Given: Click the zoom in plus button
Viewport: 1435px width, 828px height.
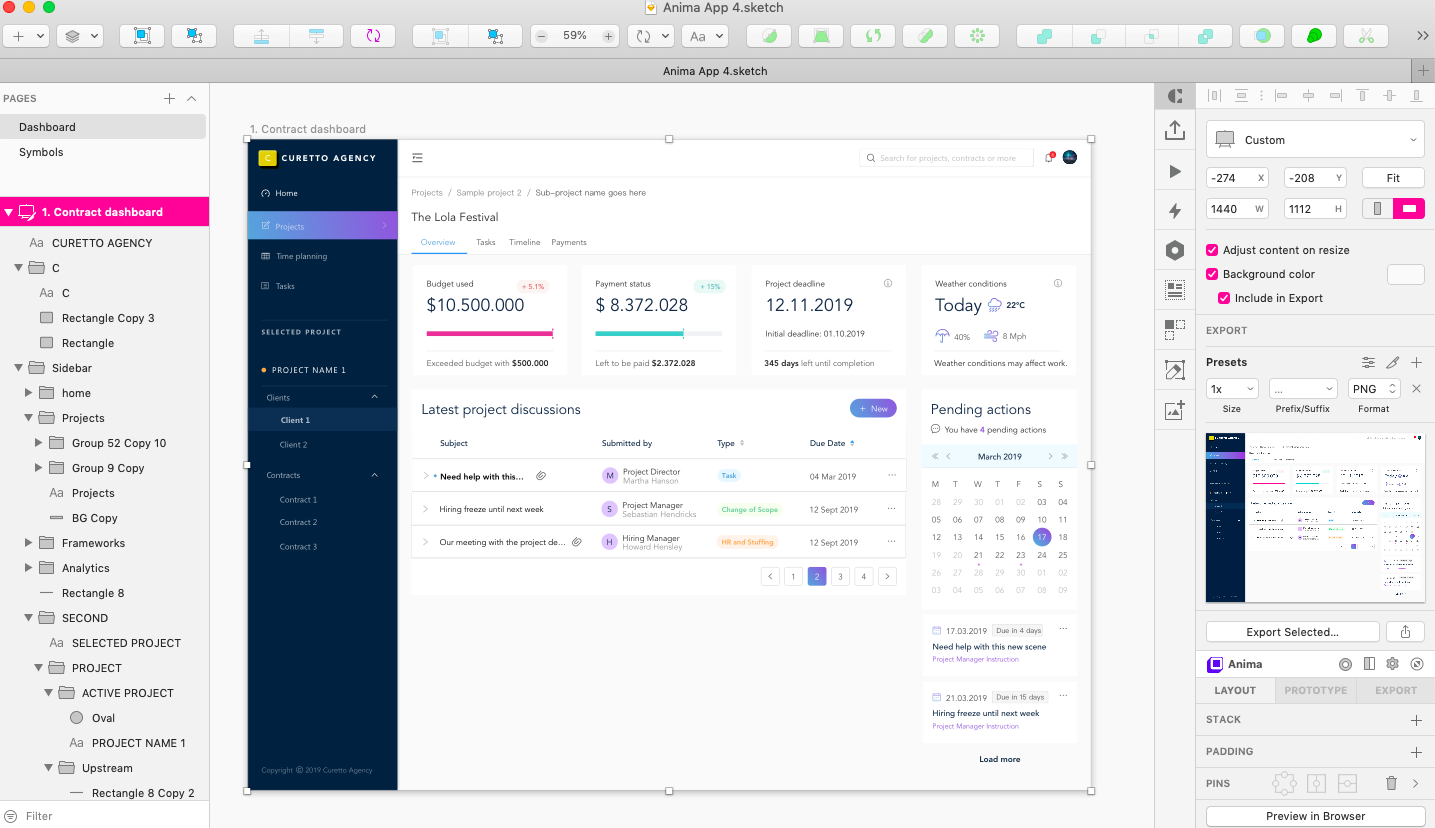Looking at the screenshot, I should point(607,35).
